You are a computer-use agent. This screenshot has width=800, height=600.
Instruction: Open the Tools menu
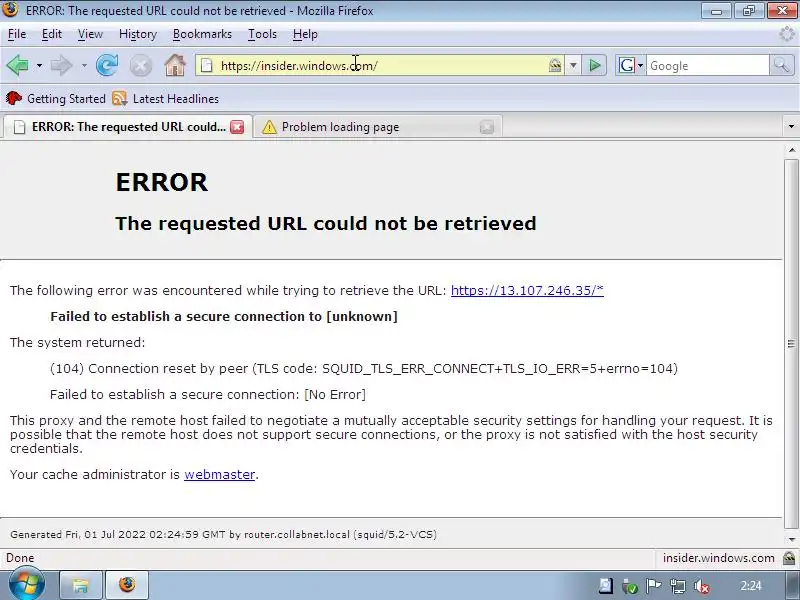[262, 34]
